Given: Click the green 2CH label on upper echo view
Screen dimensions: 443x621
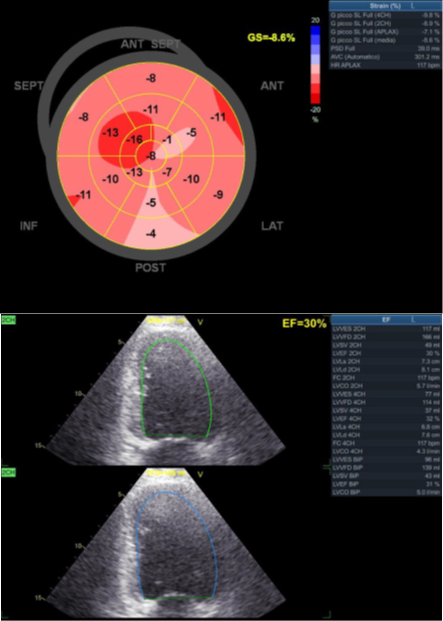Looking at the screenshot, I should 7,321.
